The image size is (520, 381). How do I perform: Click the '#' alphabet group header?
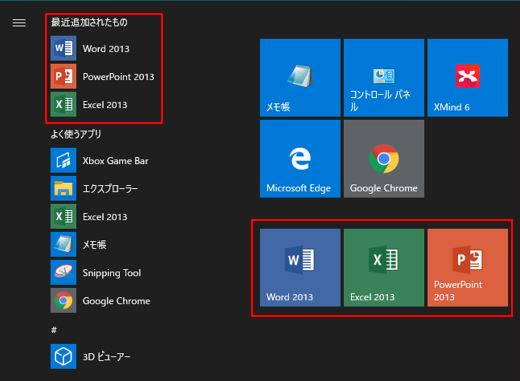point(54,330)
